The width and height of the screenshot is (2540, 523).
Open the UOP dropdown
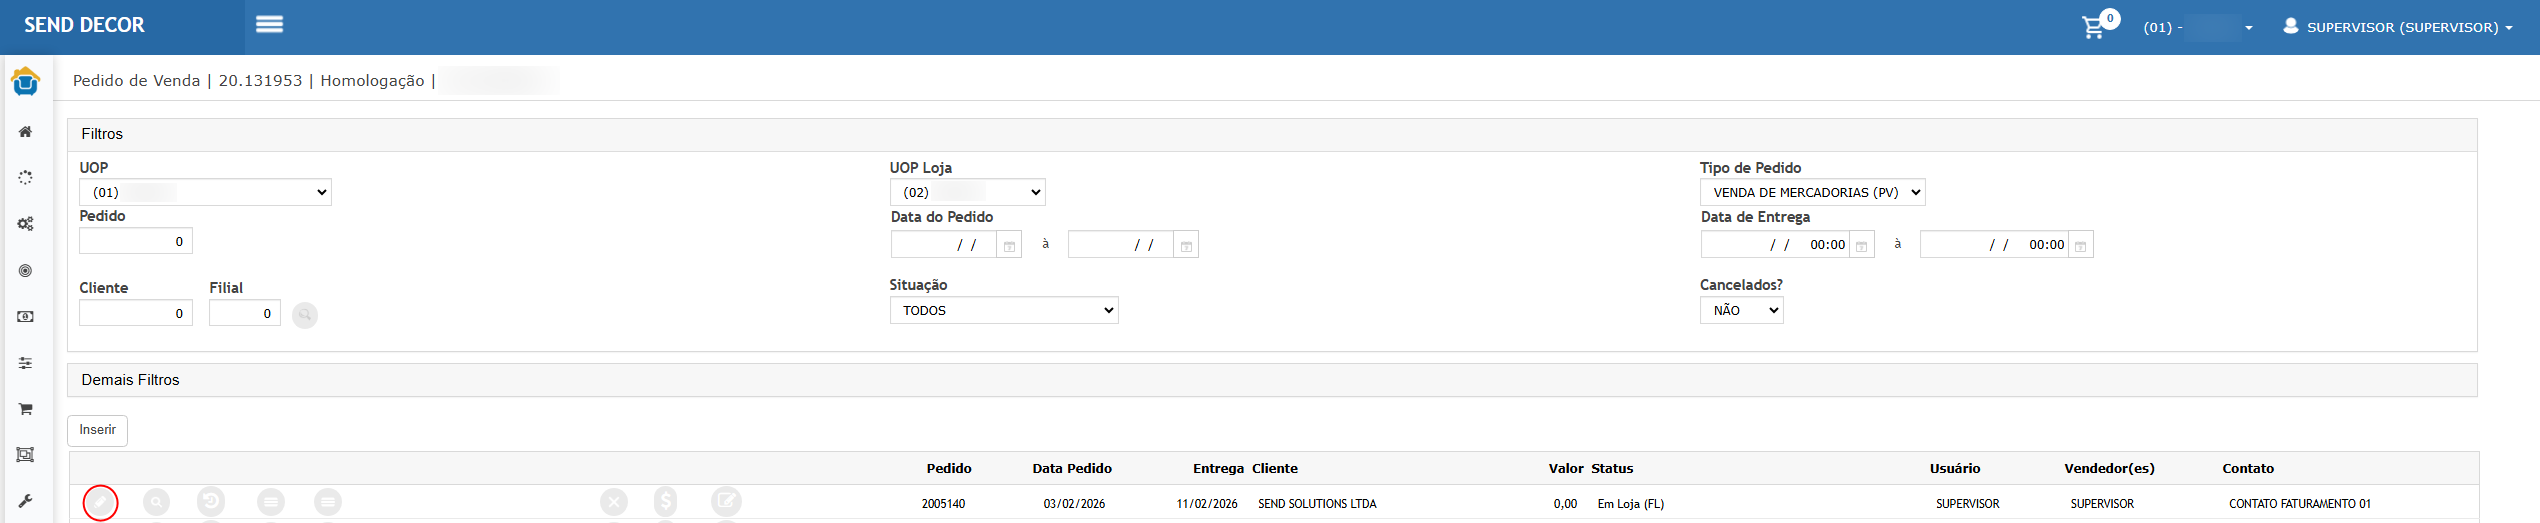[x=205, y=192]
